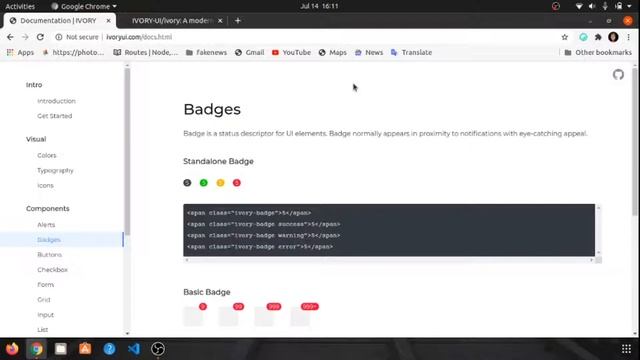Launch Visual Studio Code from dock

point(133,349)
